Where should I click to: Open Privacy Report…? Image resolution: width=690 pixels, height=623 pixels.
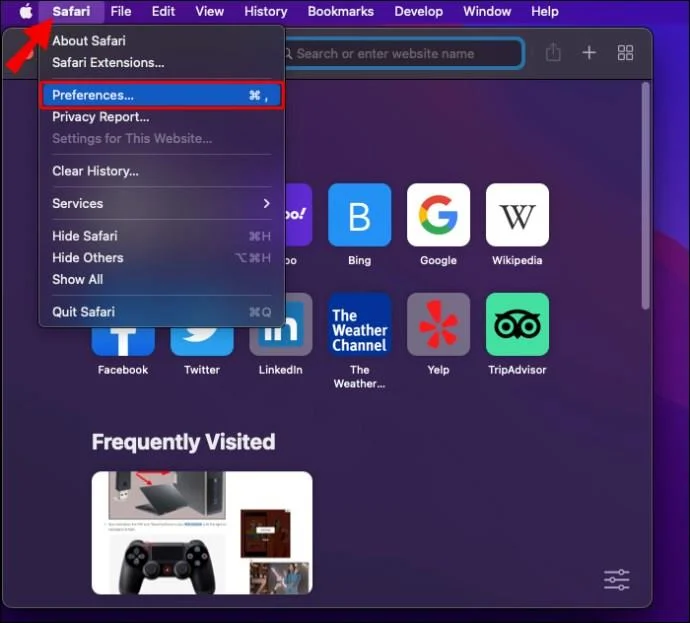click(162, 117)
